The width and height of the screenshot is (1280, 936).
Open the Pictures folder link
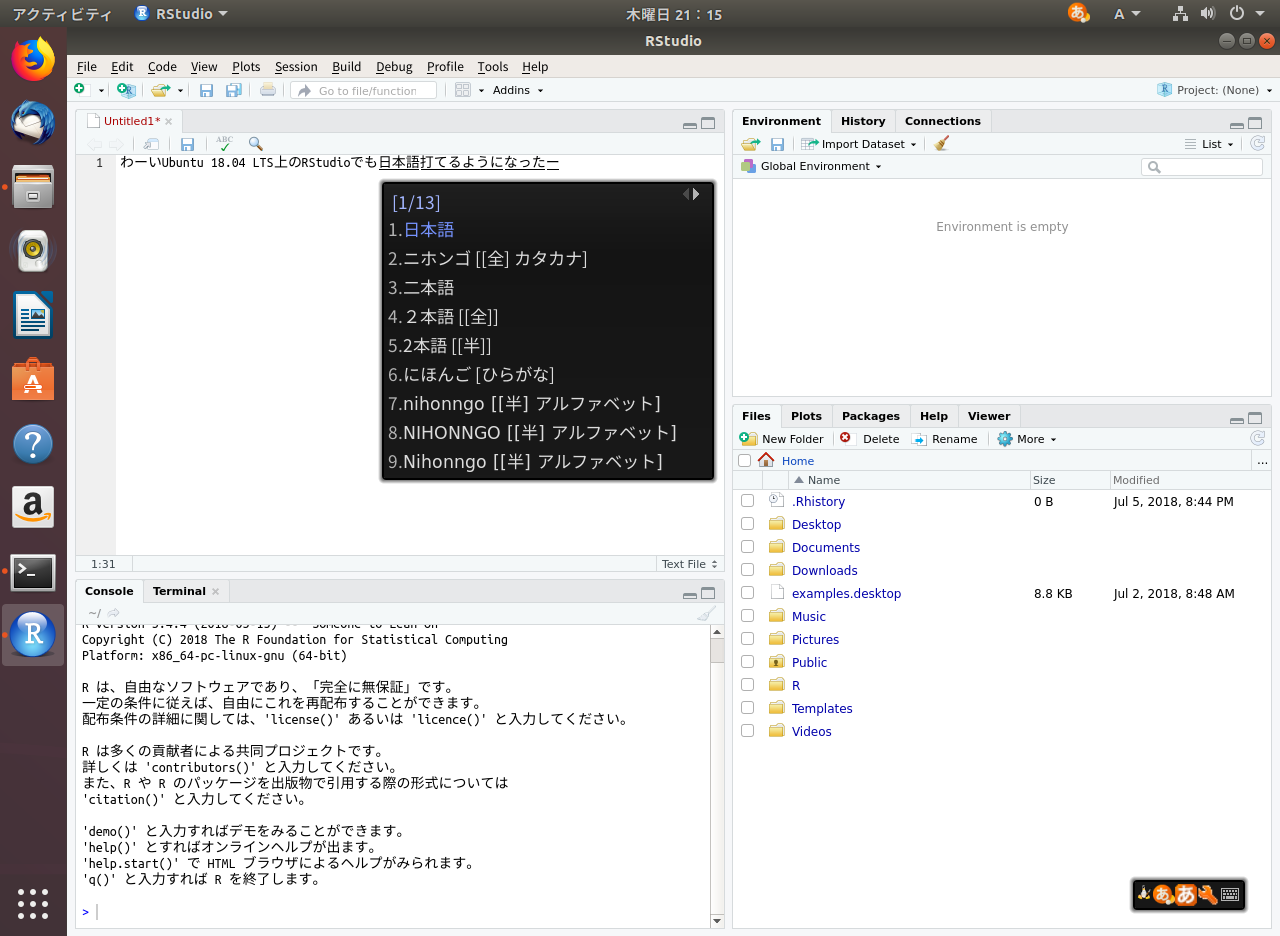815,639
